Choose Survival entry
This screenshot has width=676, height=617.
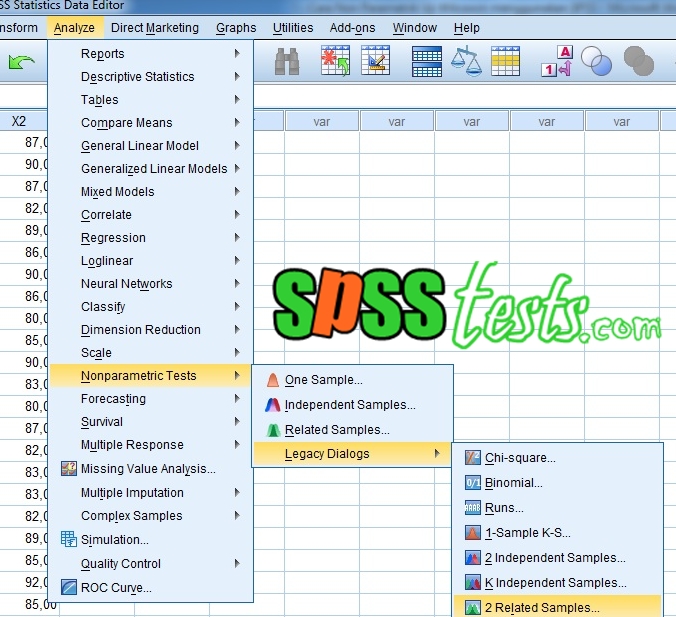[150, 422]
